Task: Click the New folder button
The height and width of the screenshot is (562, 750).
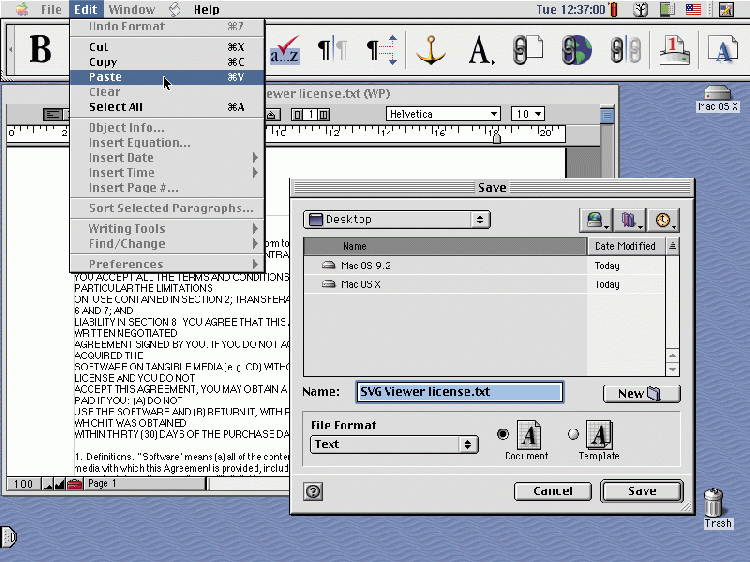Action: (x=641, y=394)
